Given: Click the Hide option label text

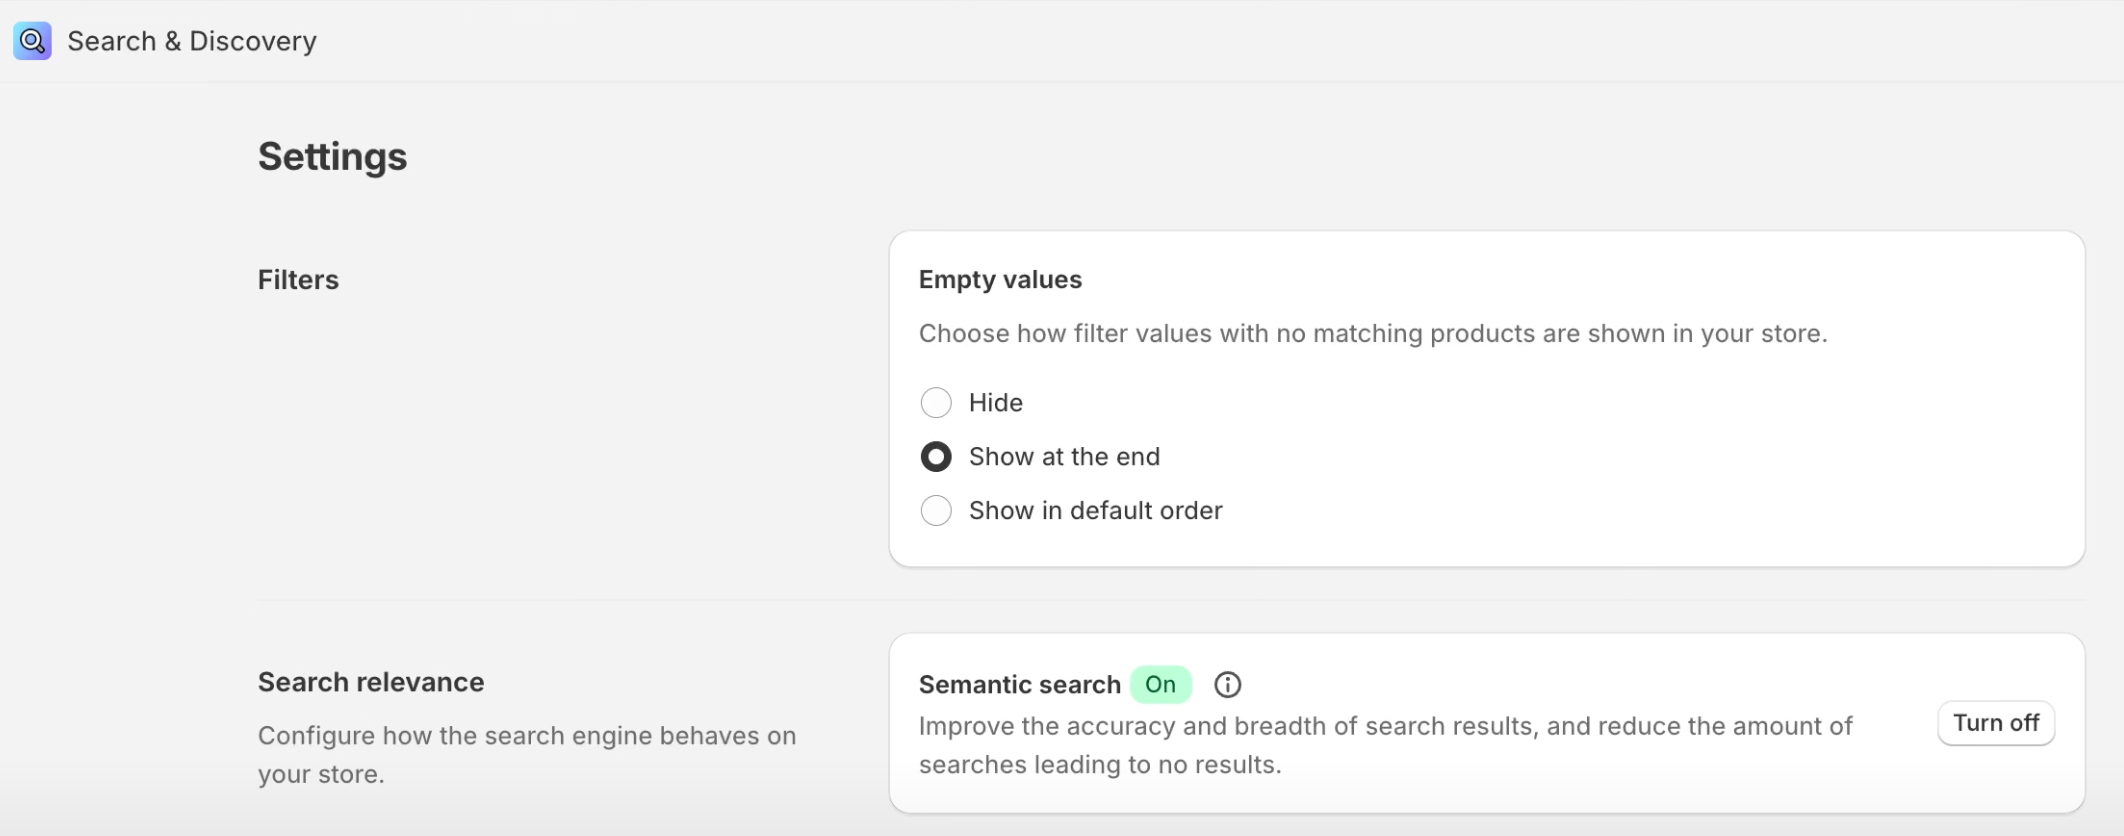Looking at the screenshot, I should (995, 403).
